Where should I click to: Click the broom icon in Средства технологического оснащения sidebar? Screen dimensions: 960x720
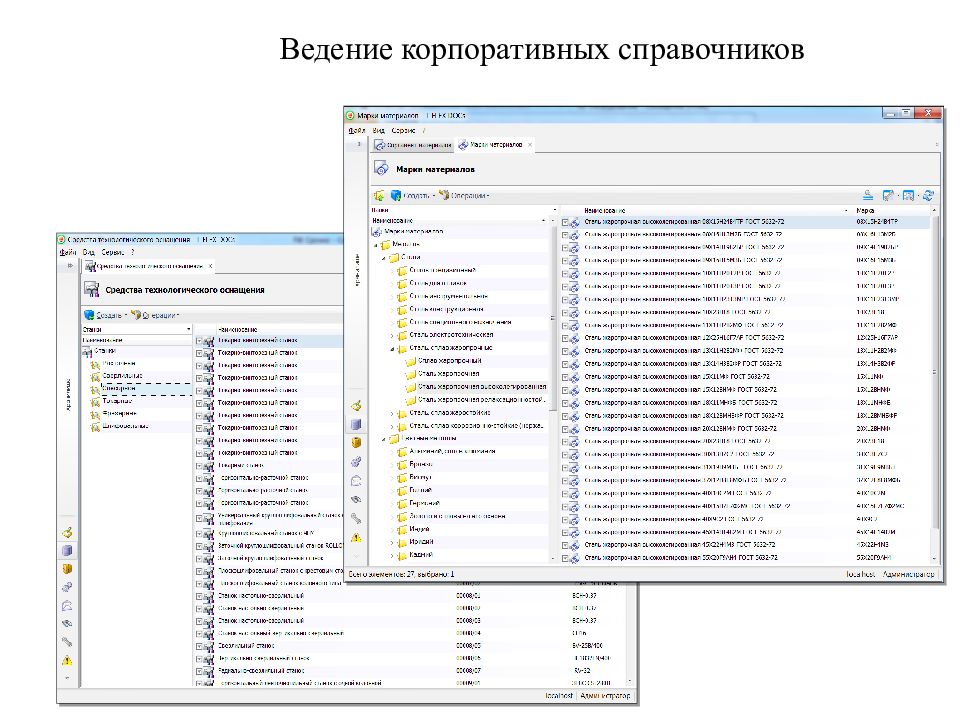[67, 532]
